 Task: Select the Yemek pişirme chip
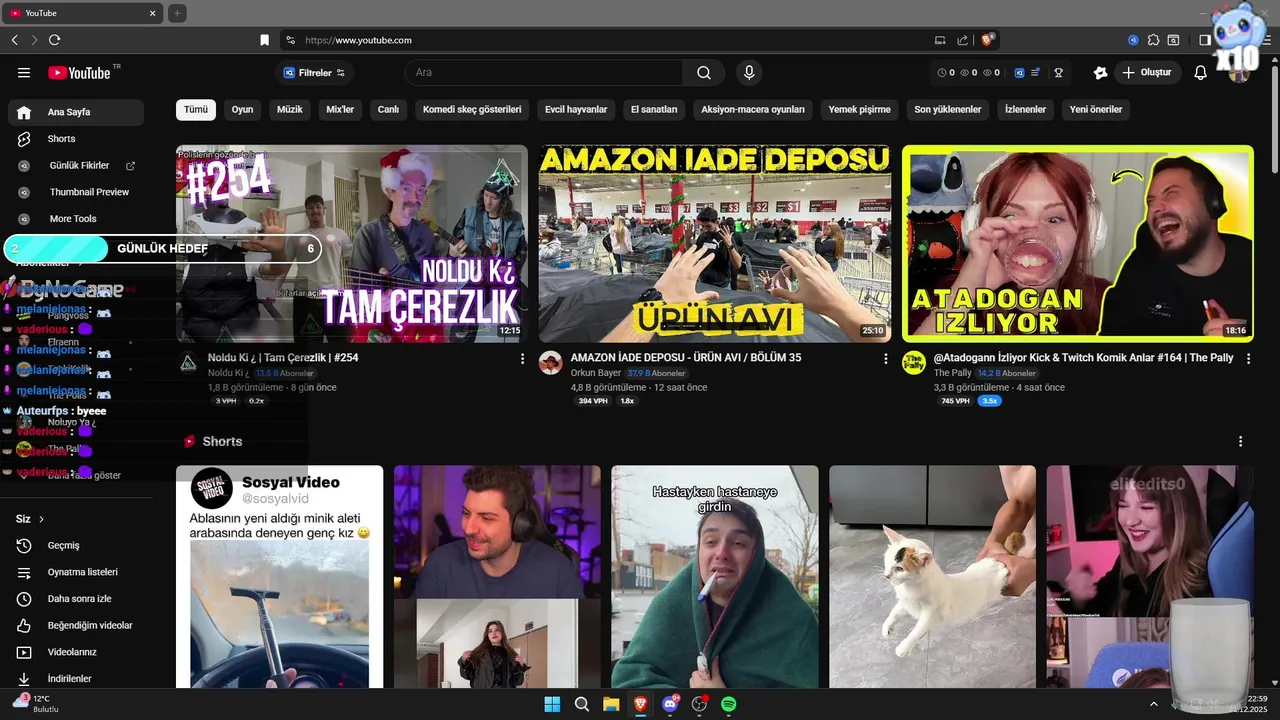point(859,110)
